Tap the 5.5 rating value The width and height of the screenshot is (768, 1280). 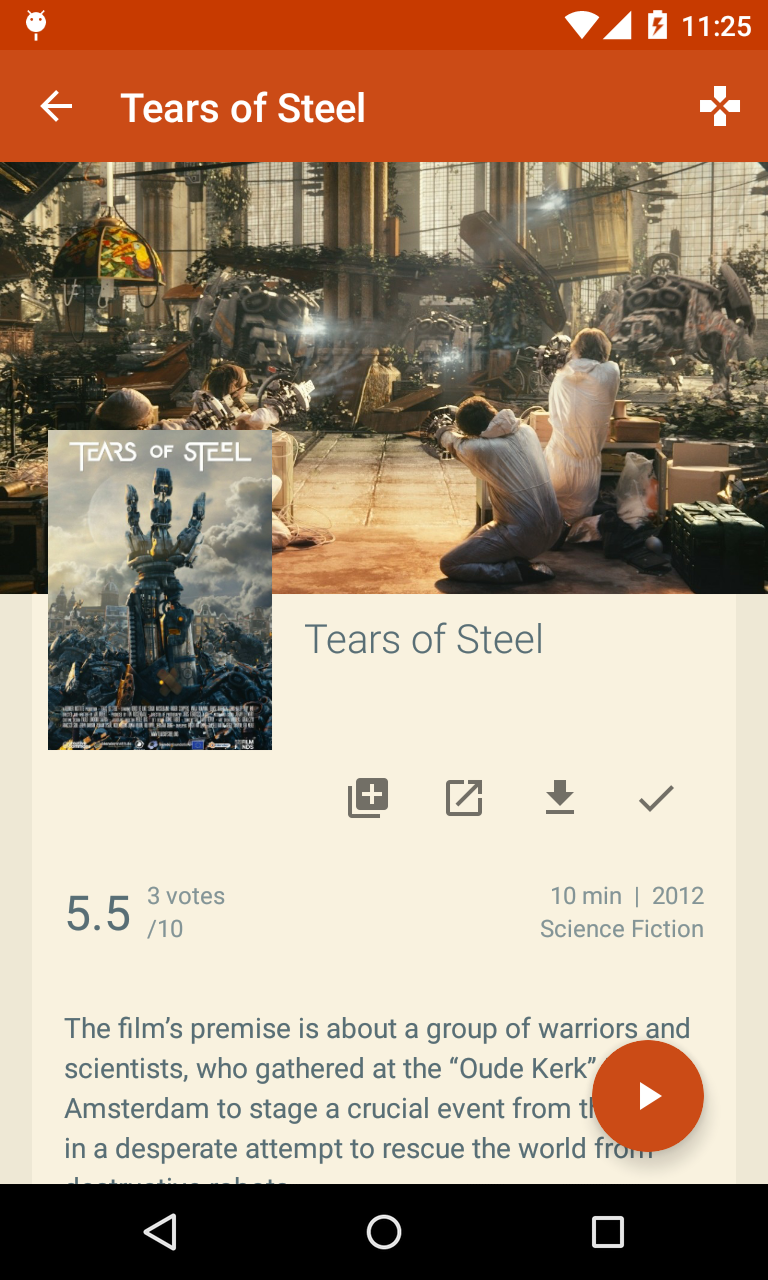click(98, 913)
